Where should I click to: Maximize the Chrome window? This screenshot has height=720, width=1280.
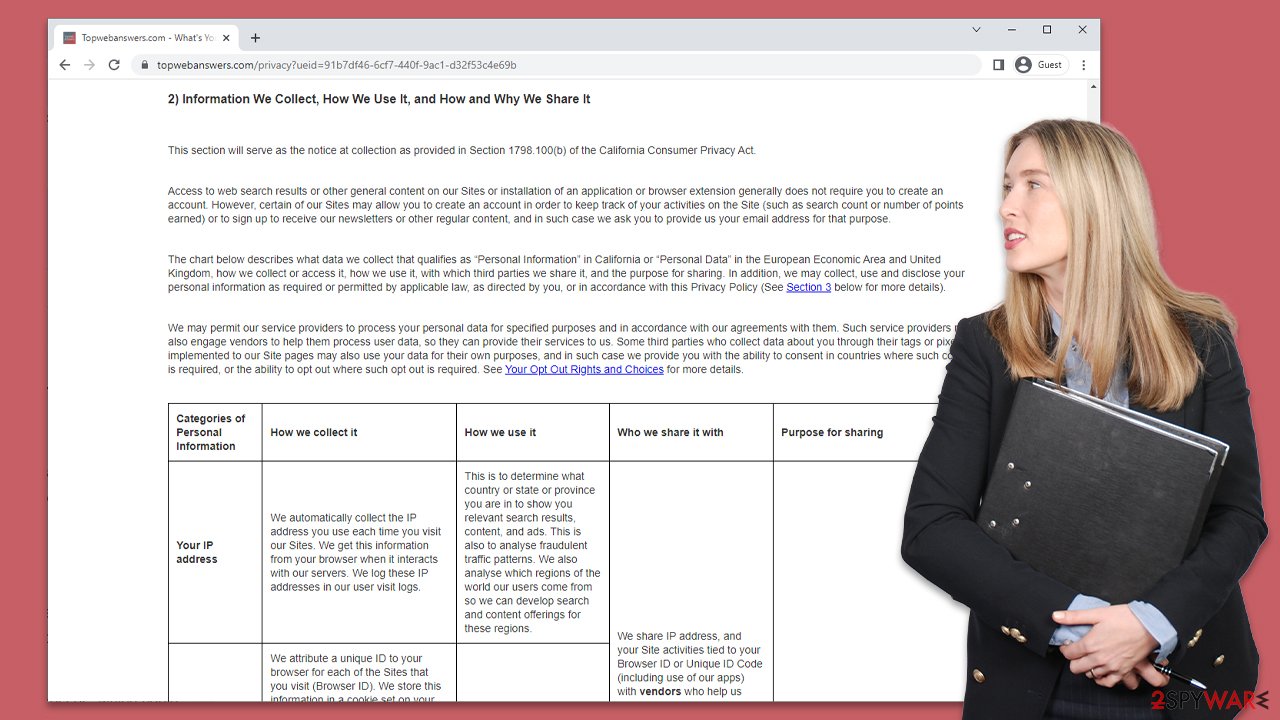[x=1047, y=30]
